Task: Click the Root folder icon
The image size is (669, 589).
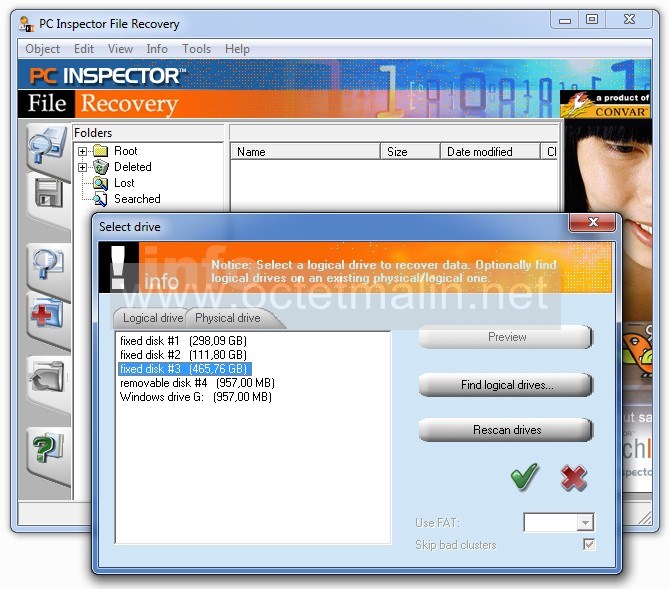Action: (x=101, y=151)
